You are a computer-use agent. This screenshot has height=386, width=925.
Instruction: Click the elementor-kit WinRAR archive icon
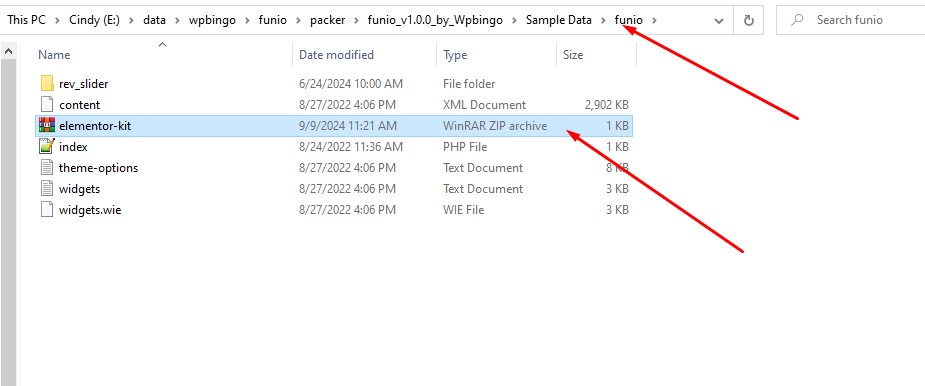pyautogui.click(x=47, y=126)
